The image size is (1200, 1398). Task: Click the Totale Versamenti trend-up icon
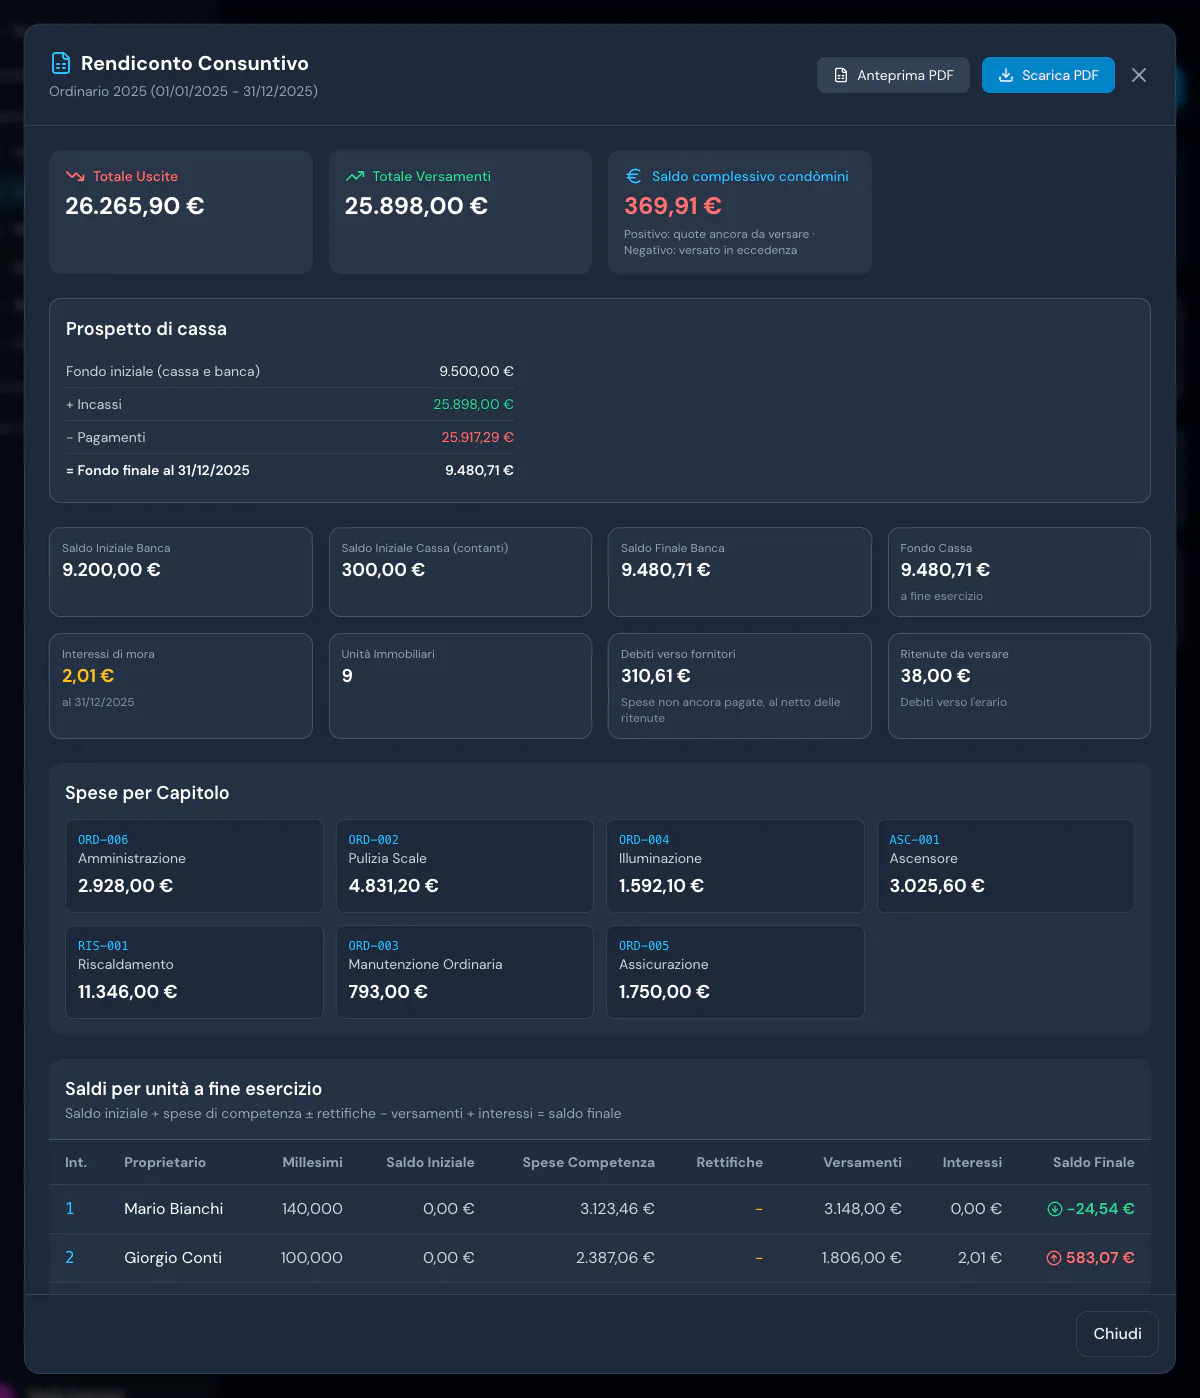355,176
